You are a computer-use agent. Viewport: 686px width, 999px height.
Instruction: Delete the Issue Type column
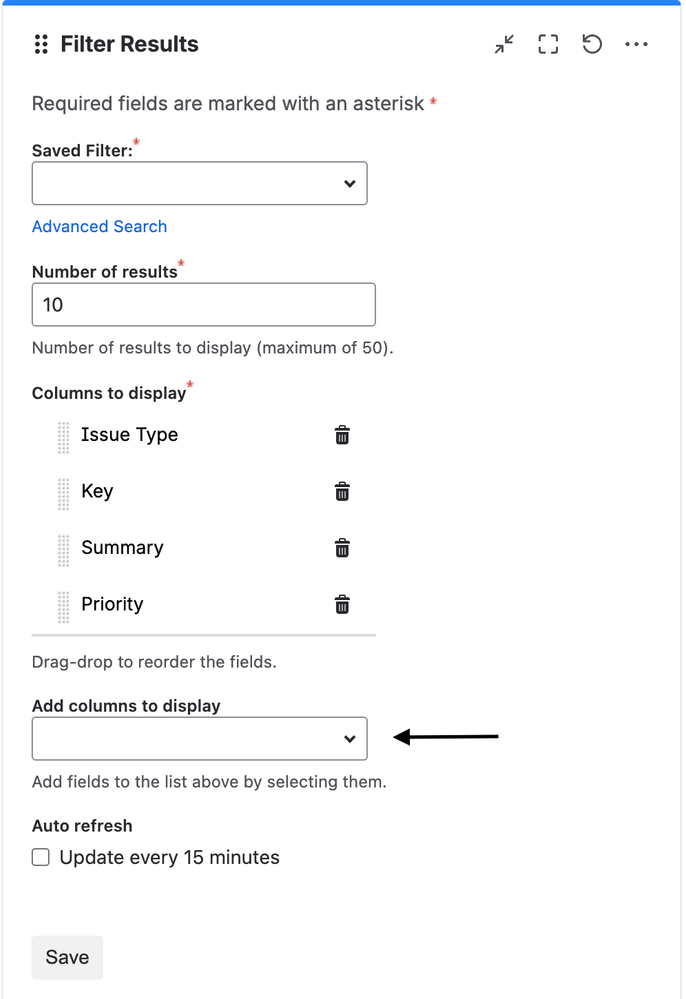342,435
